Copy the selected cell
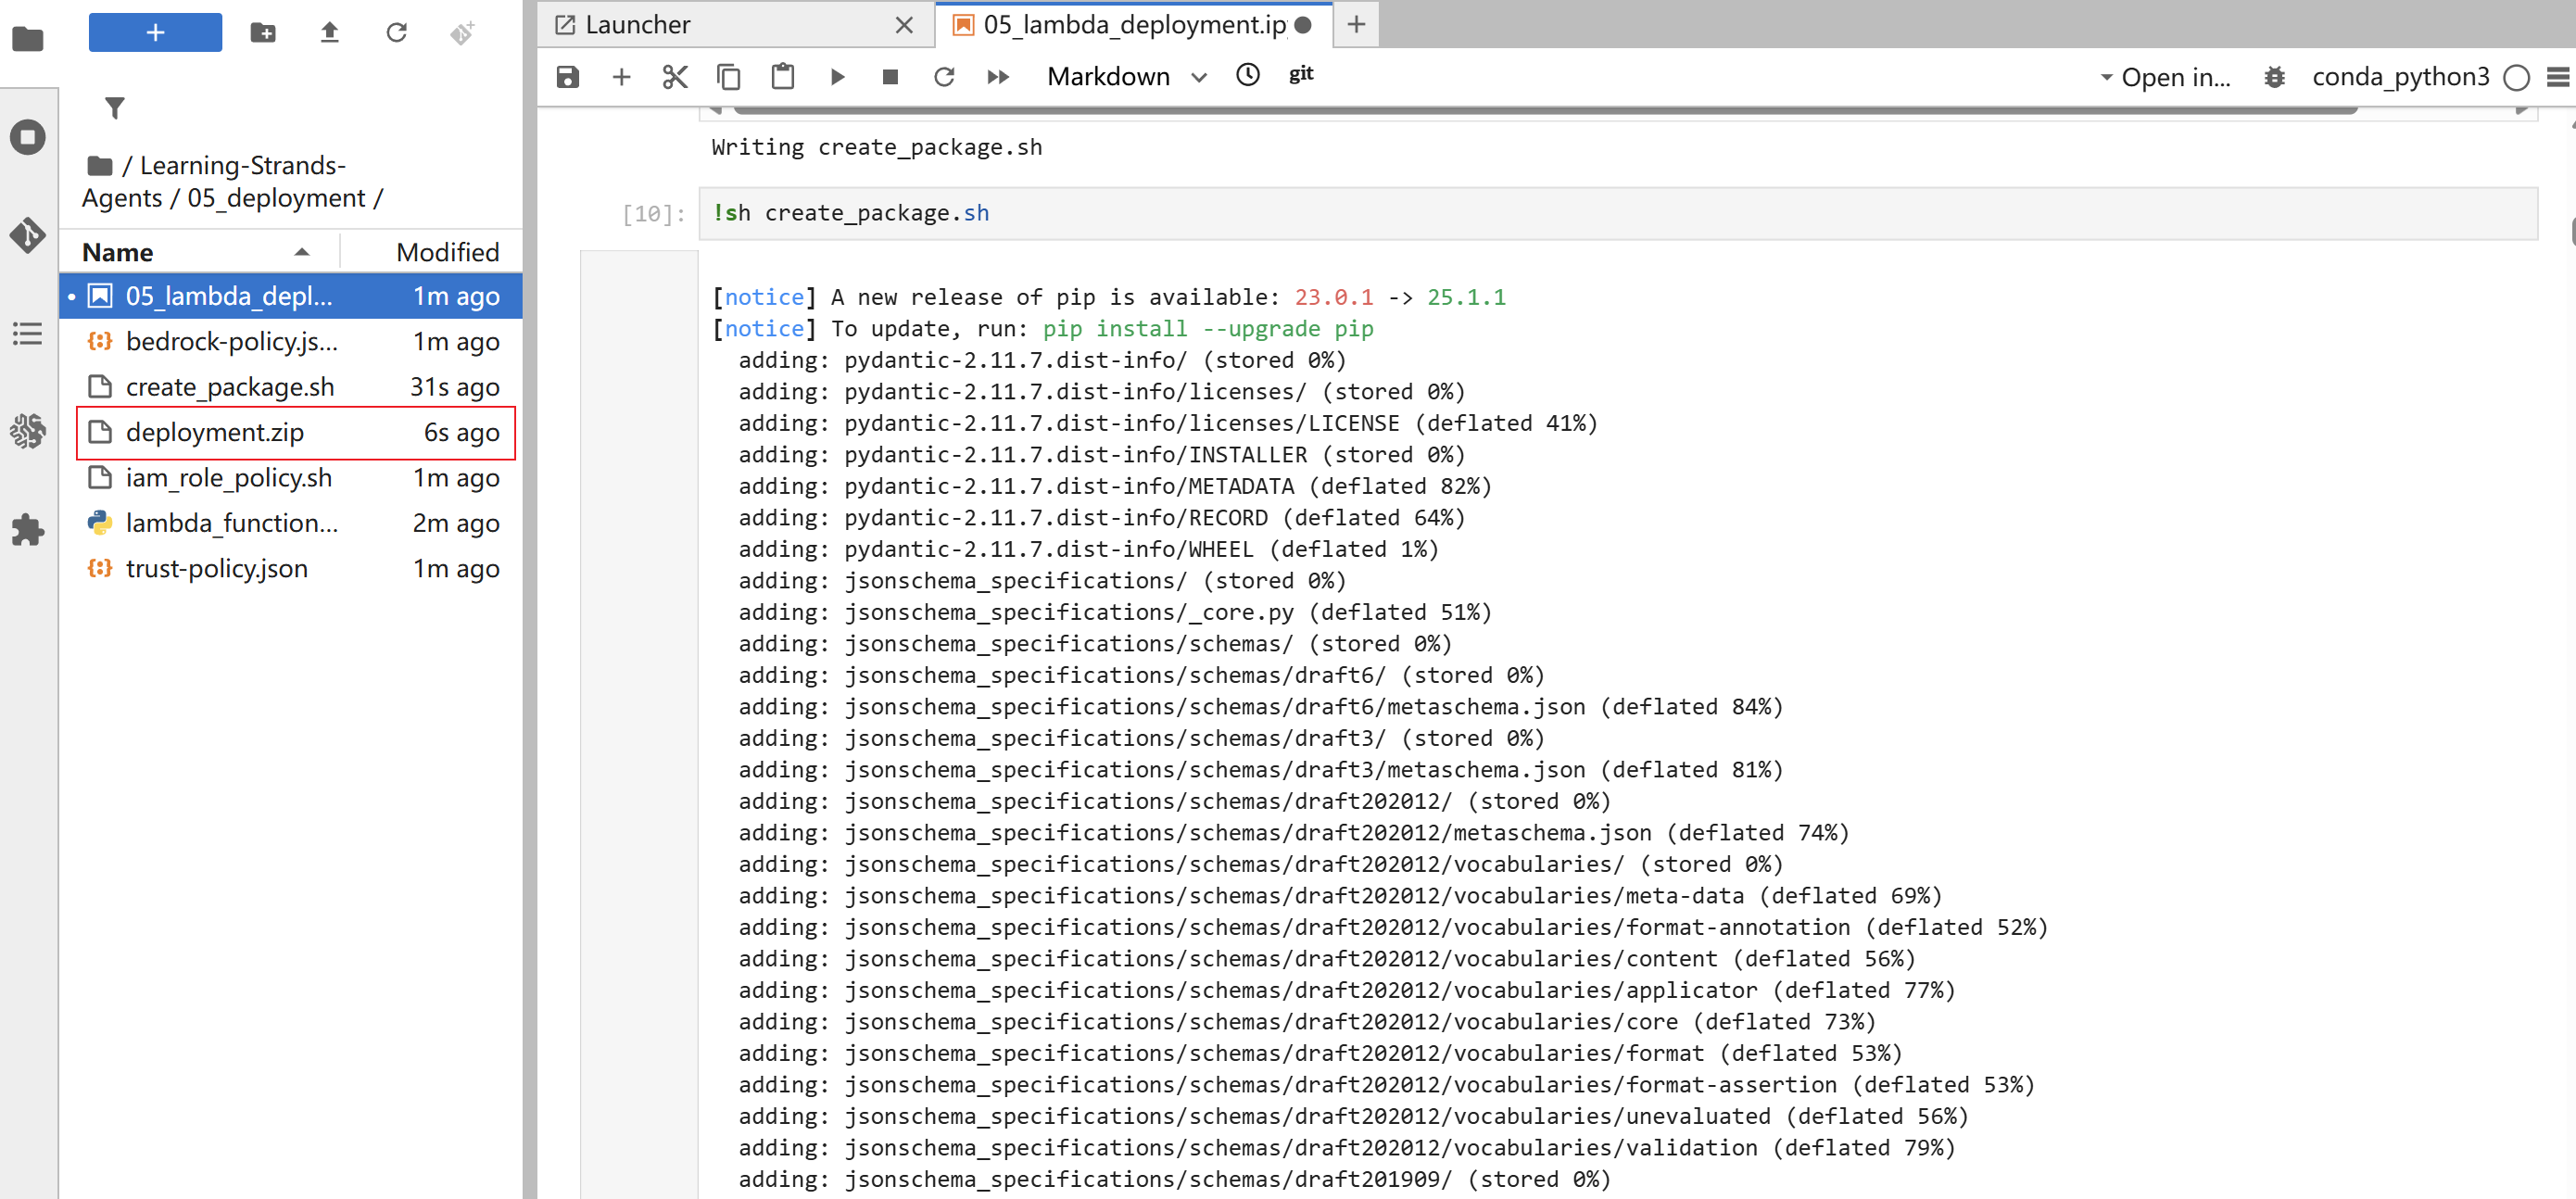The width and height of the screenshot is (2576, 1199). point(729,76)
